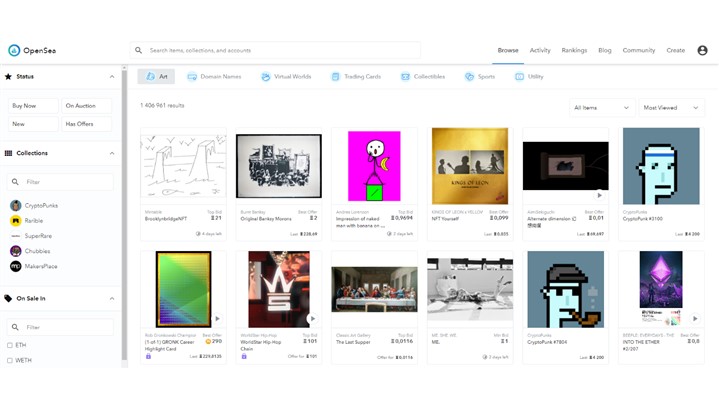
Task: Toggle the On Auction filter button
Action: [x=87, y=105]
